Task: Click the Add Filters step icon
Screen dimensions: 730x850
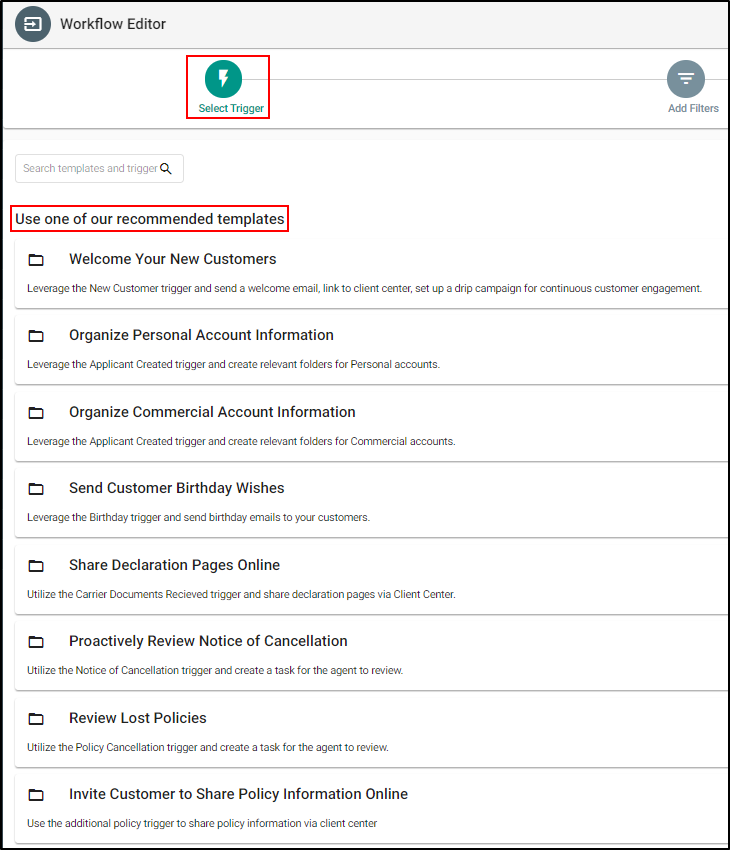Action: click(x=686, y=79)
